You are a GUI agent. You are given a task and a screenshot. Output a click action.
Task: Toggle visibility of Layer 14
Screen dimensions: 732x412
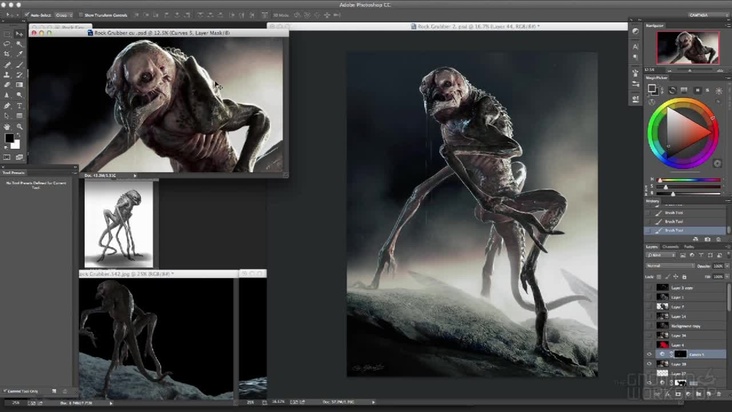point(649,316)
